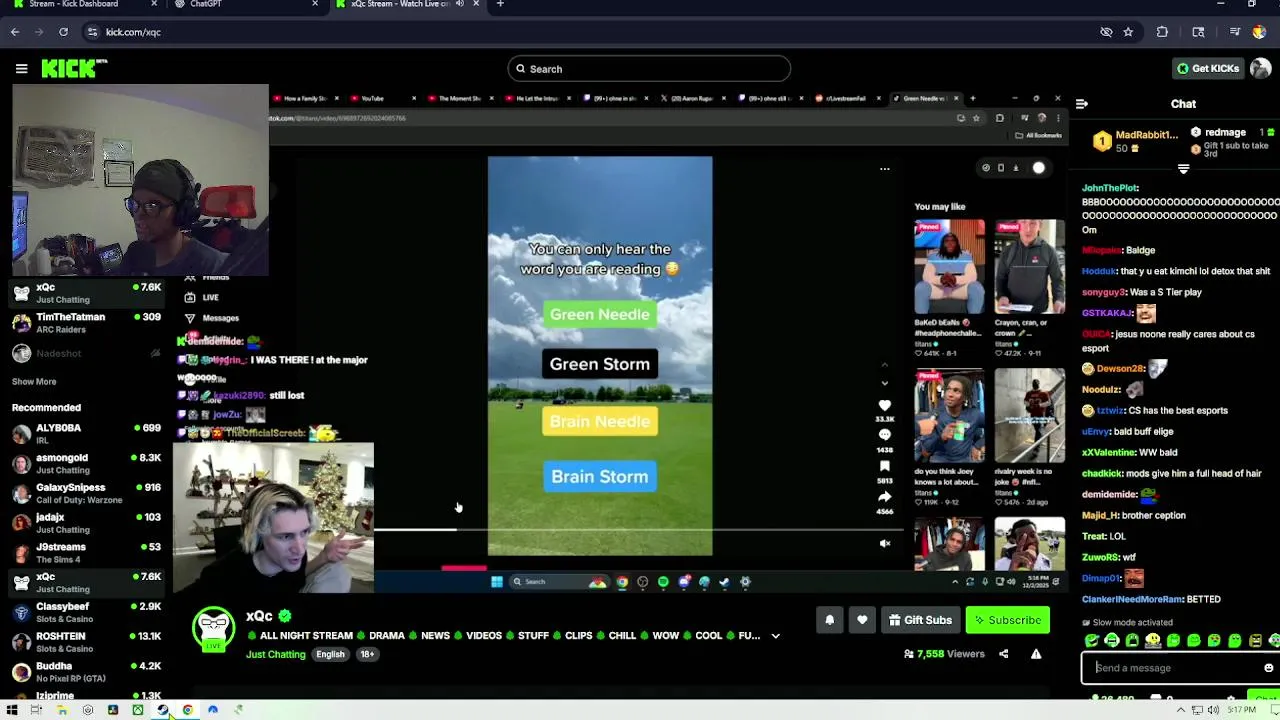Image resolution: width=1280 pixels, height=720 pixels.
Task: Open the Chrome profile avatar
Action: click(x=1259, y=32)
